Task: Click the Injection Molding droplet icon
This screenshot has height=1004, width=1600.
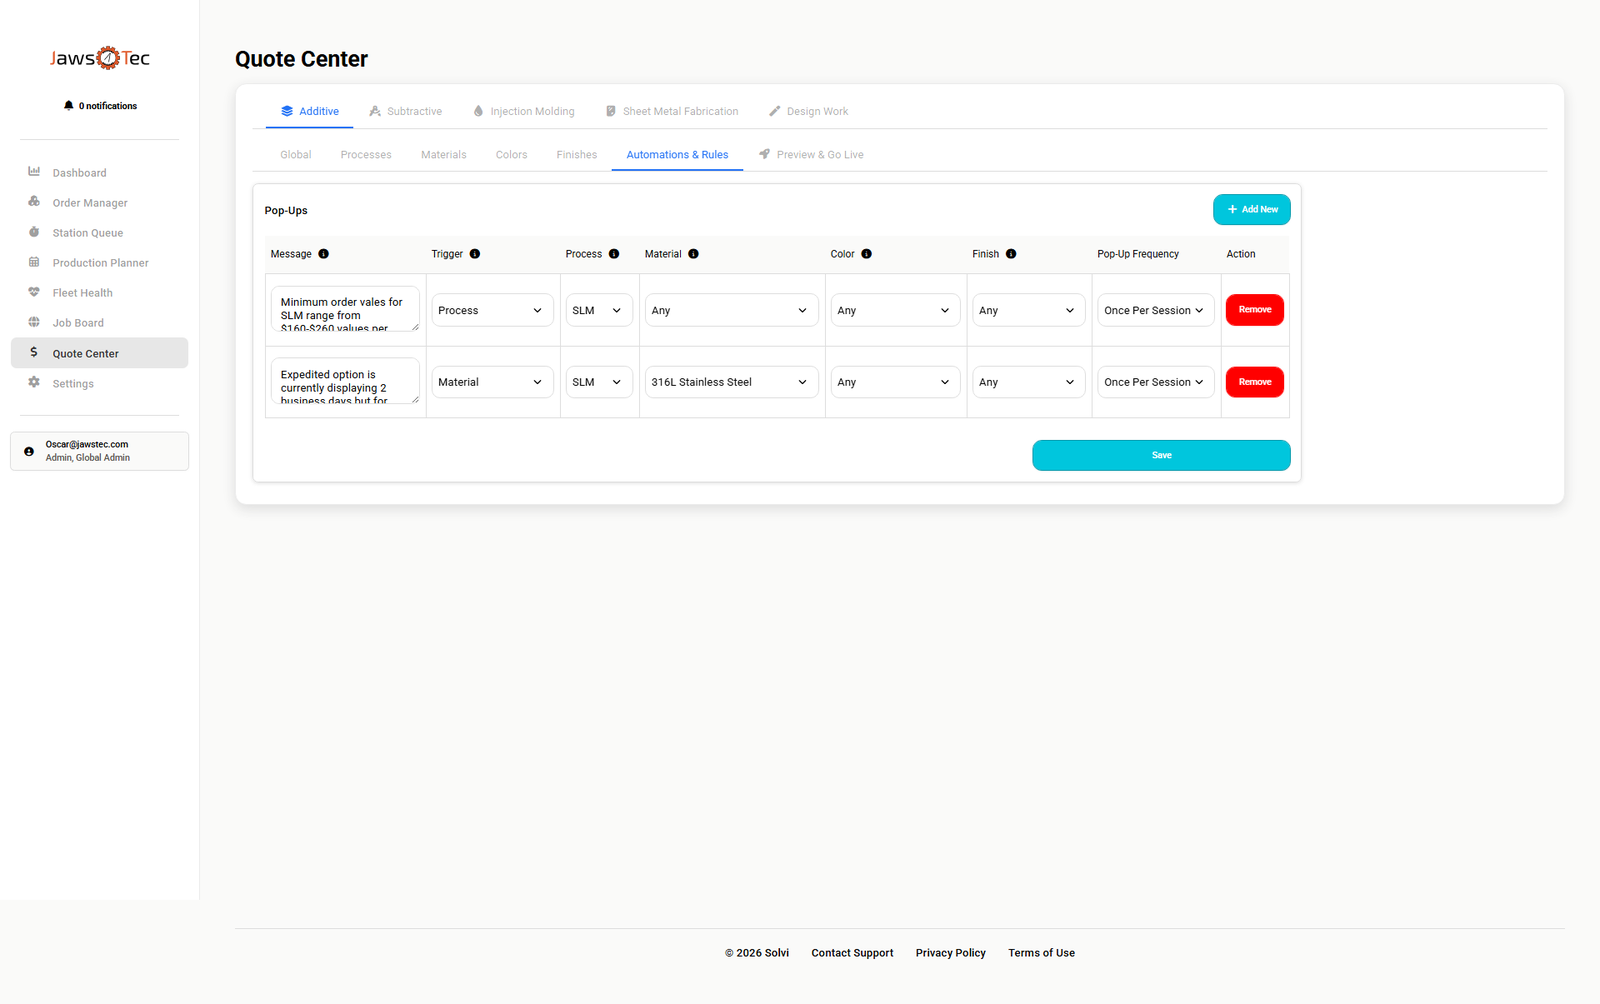Action: pyautogui.click(x=478, y=111)
